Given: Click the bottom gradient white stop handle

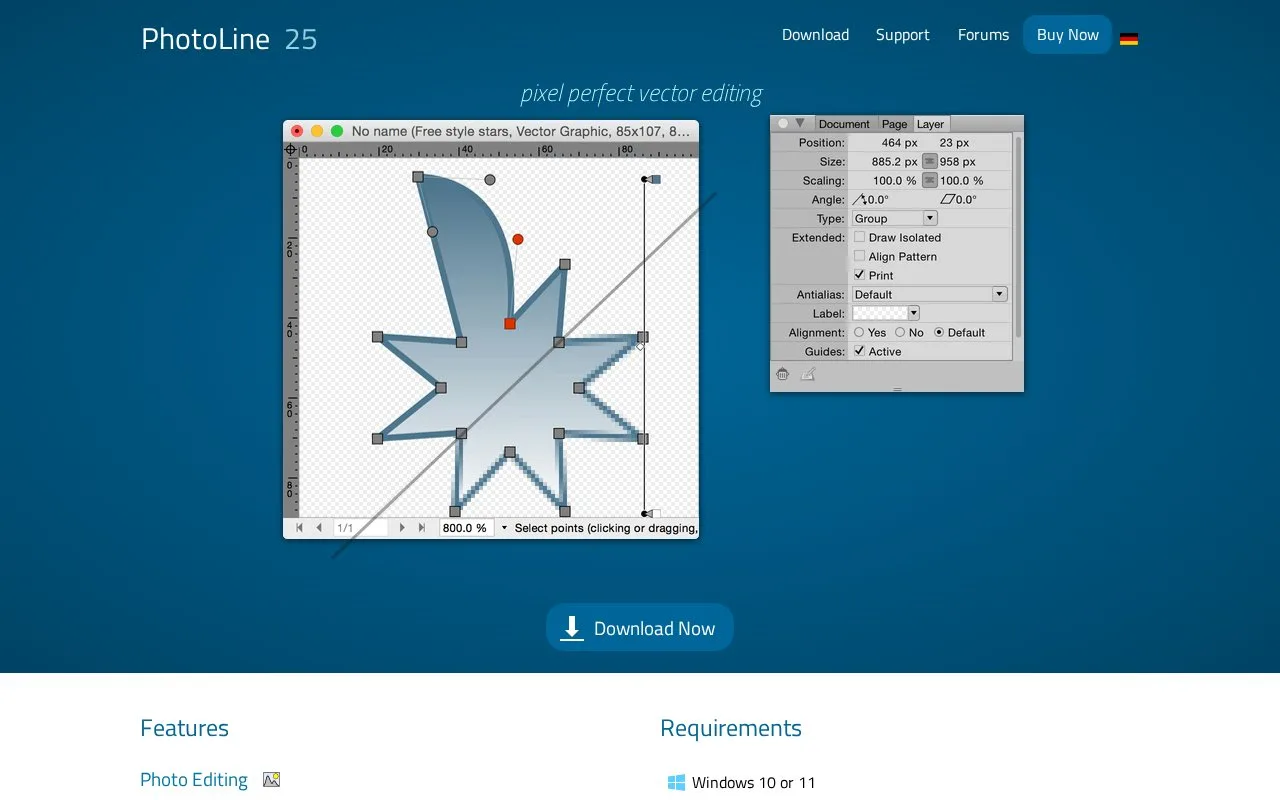Looking at the screenshot, I should pos(654,514).
